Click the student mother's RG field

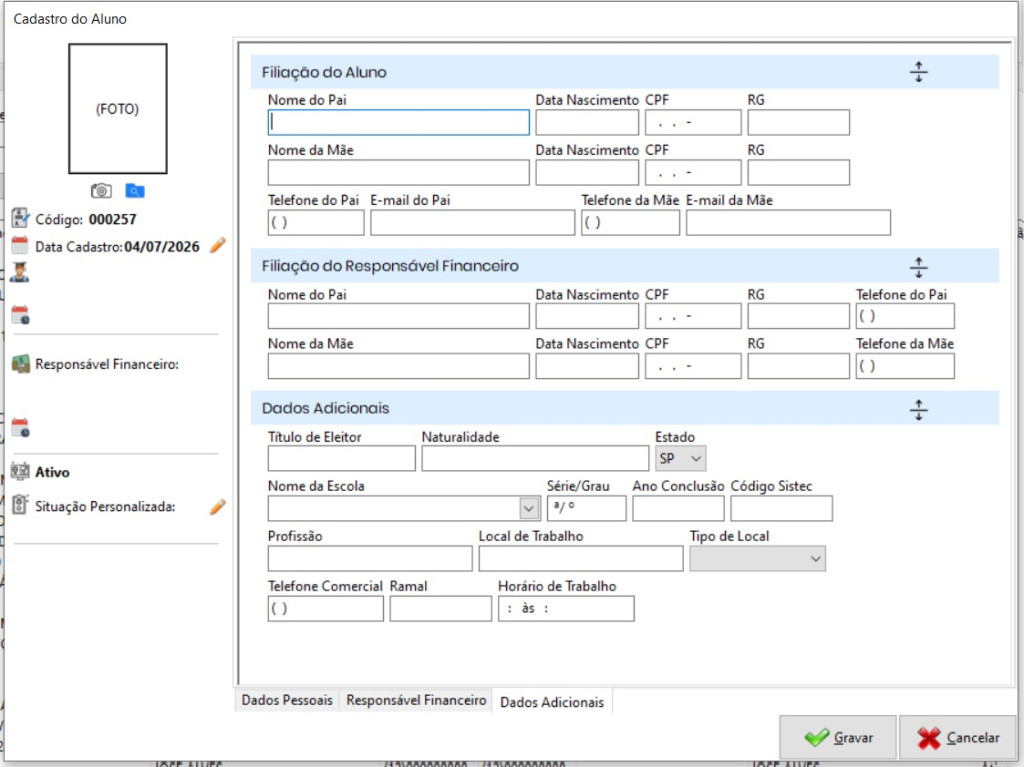pyautogui.click(x=798, y=172)
